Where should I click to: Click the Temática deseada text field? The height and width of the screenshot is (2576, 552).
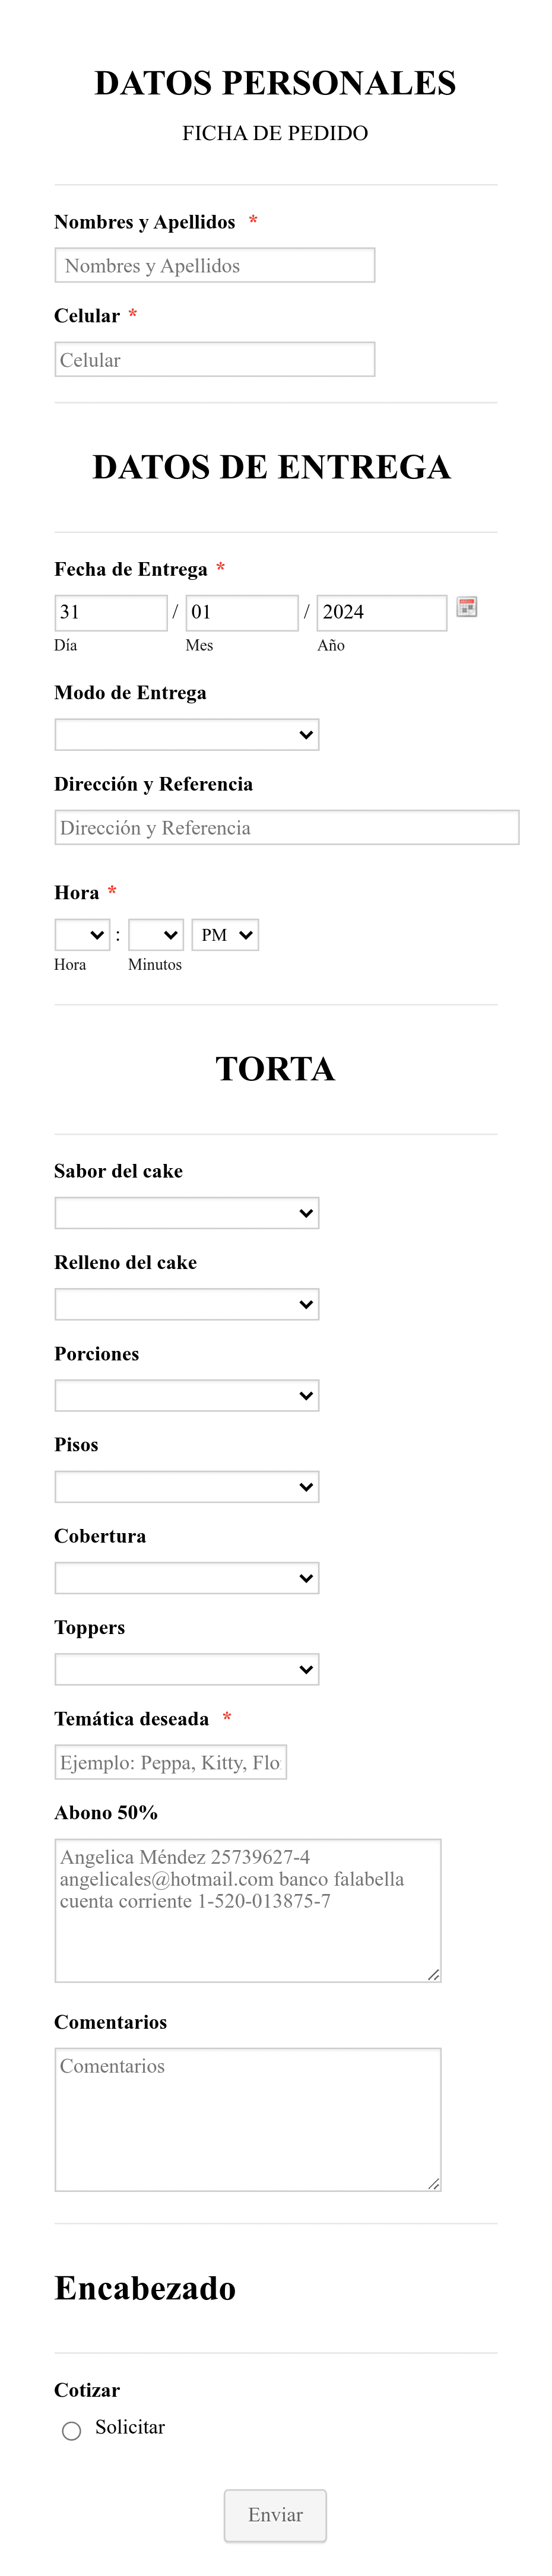pos(171,1761)
